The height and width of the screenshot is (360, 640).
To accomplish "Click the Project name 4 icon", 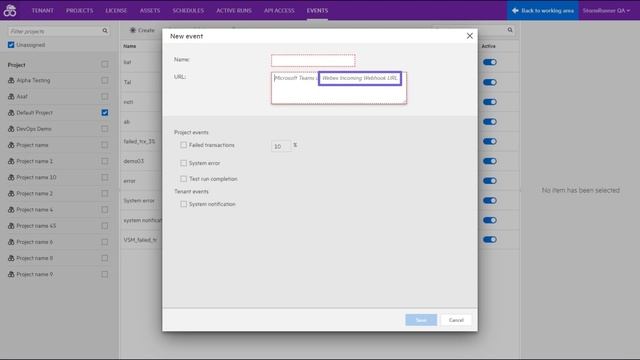I will tap(11, 210).
